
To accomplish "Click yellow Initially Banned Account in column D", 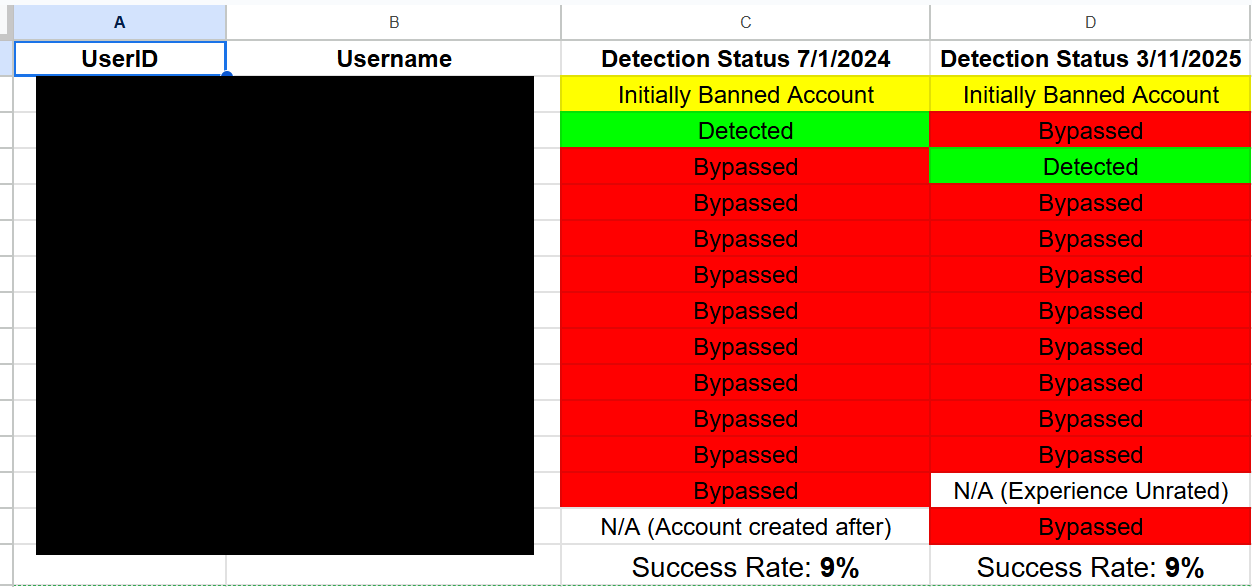I will click(1090, 95).
